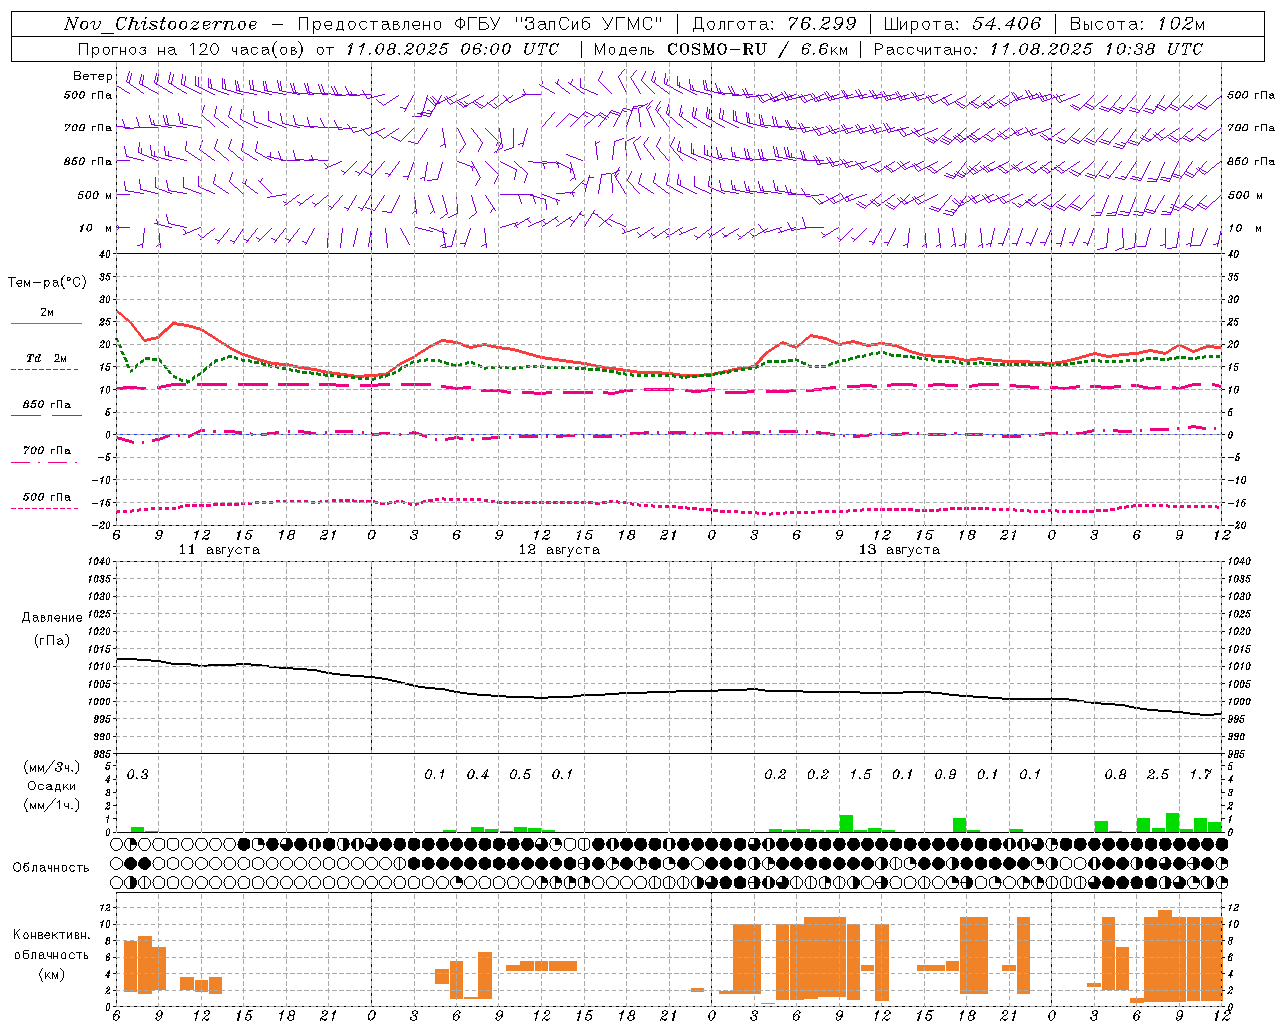Click the Nov_Chistoozernoe station title

point(161,24)
